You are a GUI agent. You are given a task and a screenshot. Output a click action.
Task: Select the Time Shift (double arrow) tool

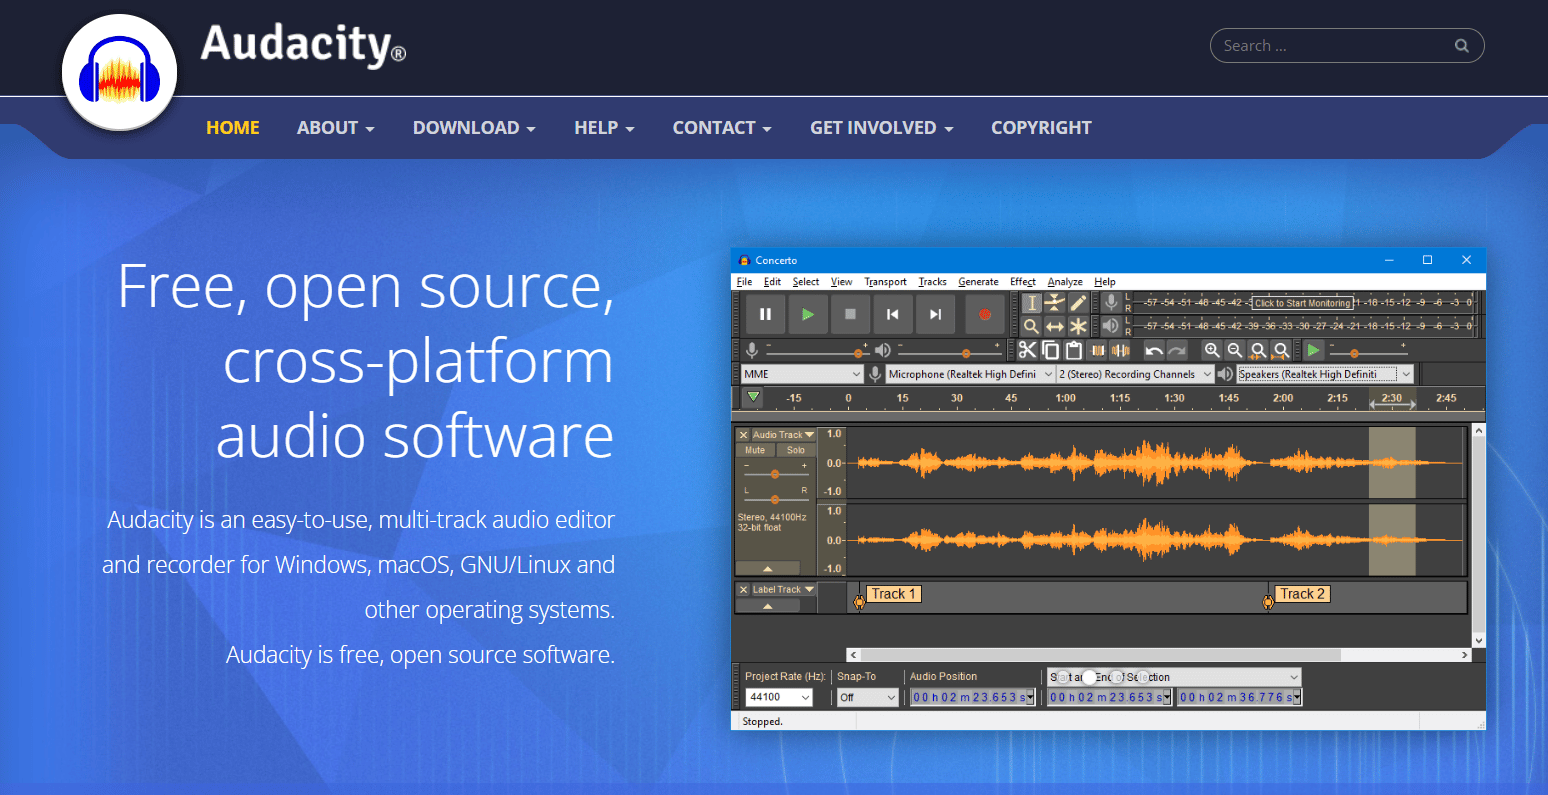[x=1055, y=326]
